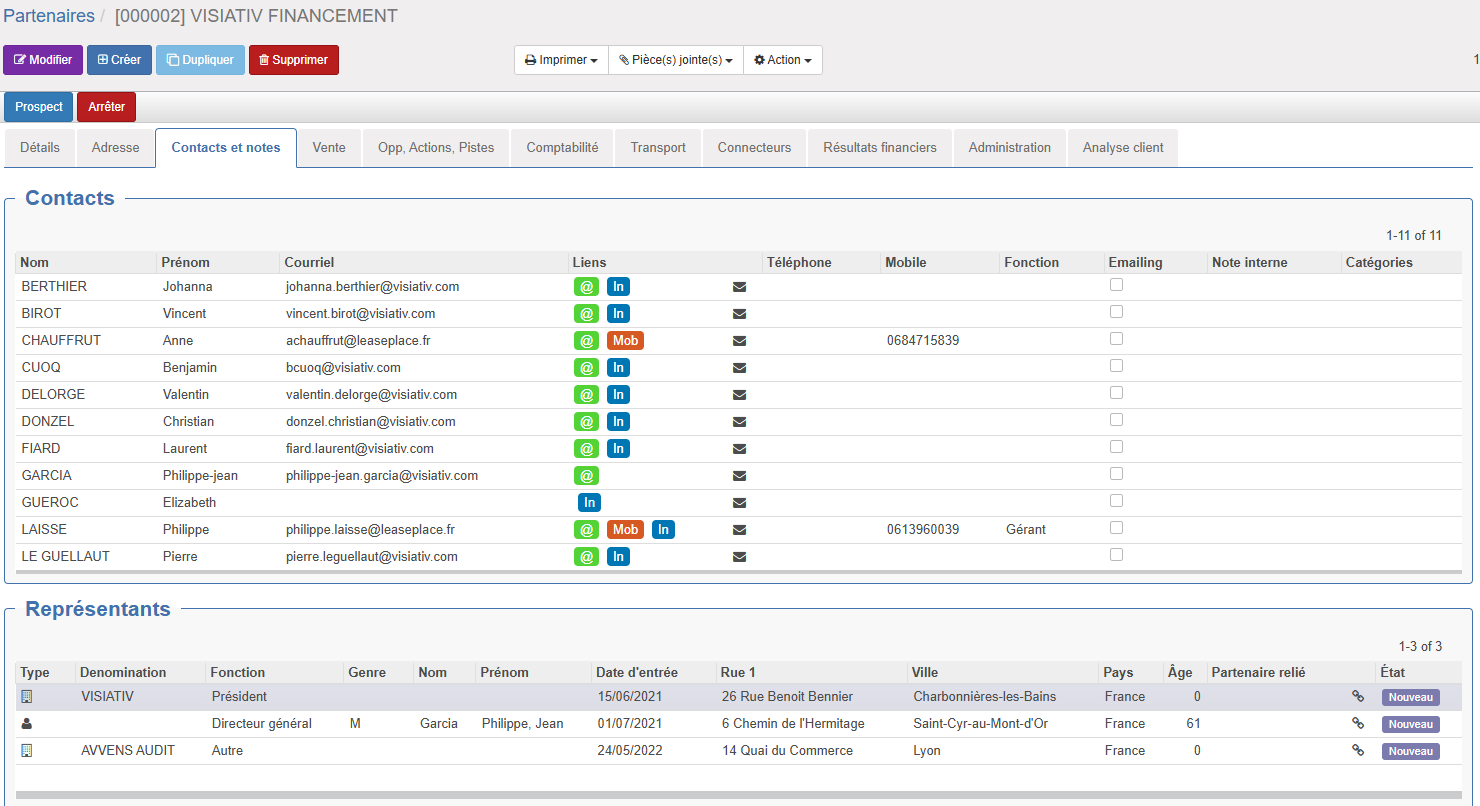This screenshot has height=806, width=1480.
Task: Switch to the Comptabilité tab
Action: [x=562, y=148]
